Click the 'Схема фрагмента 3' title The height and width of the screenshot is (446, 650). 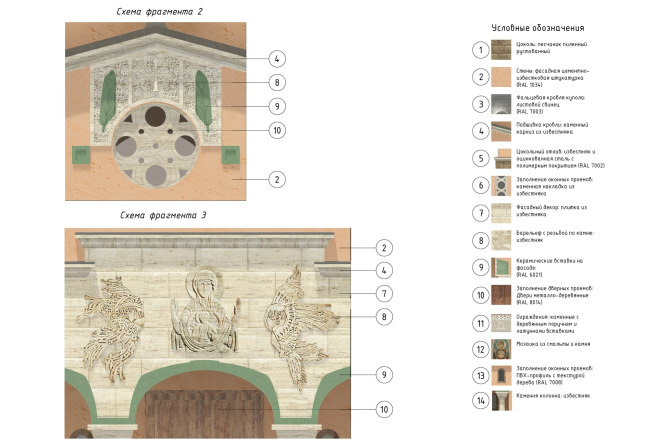pyautogui.click(x=163, y=215)
